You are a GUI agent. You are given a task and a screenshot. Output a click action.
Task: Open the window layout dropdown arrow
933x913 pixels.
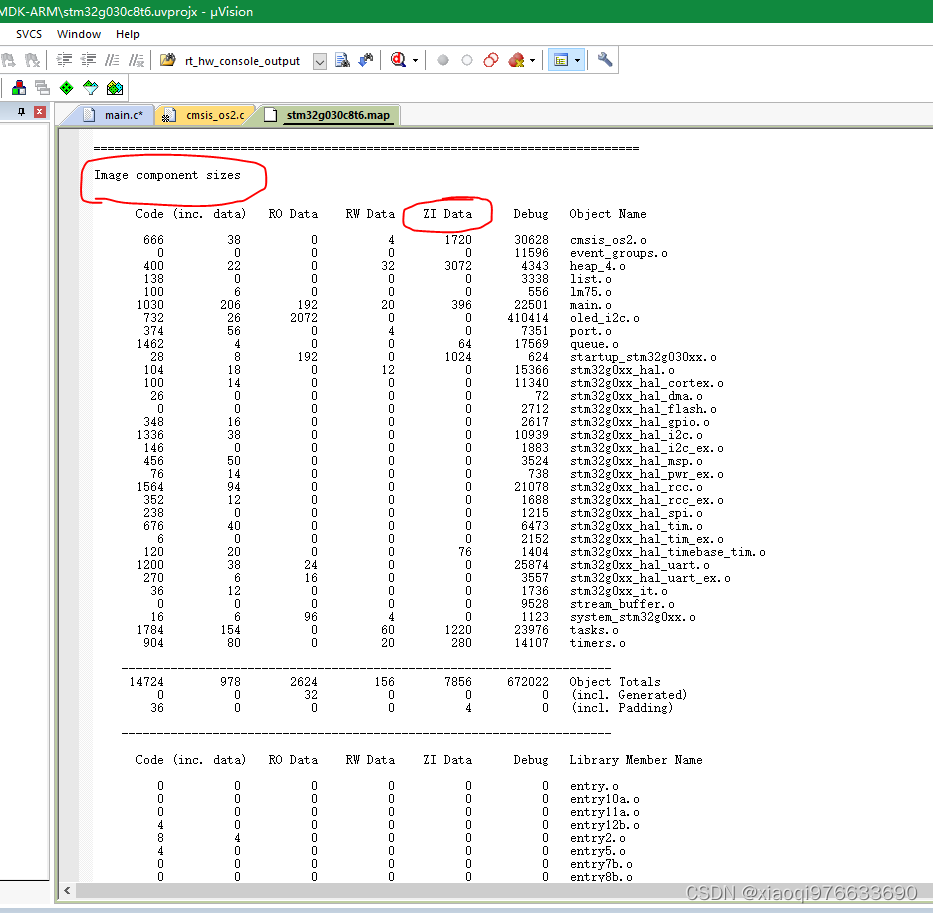tap(577, 61)
